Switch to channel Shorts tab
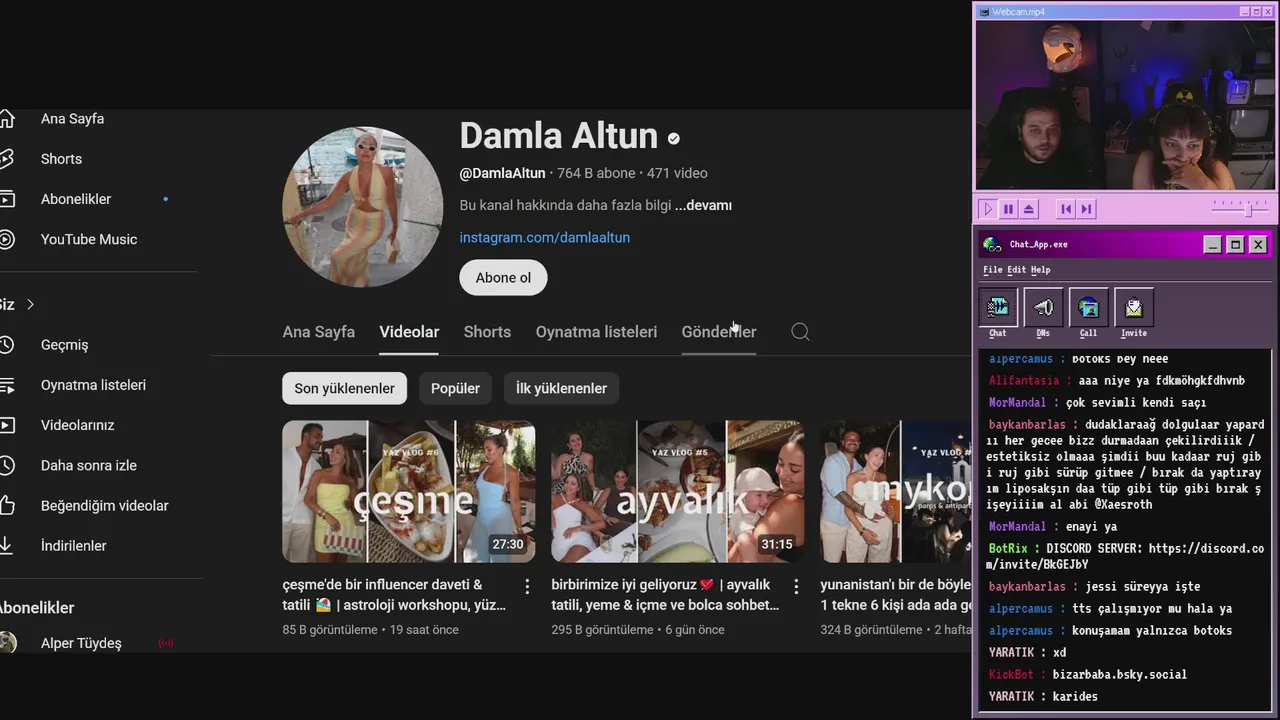 487,332
